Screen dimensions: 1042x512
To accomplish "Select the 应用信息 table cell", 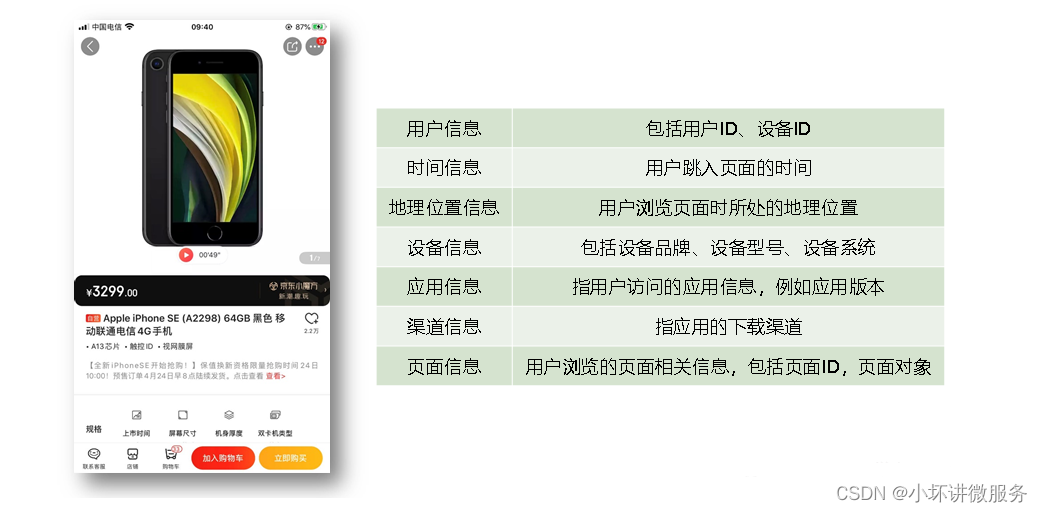I will 444,287.
